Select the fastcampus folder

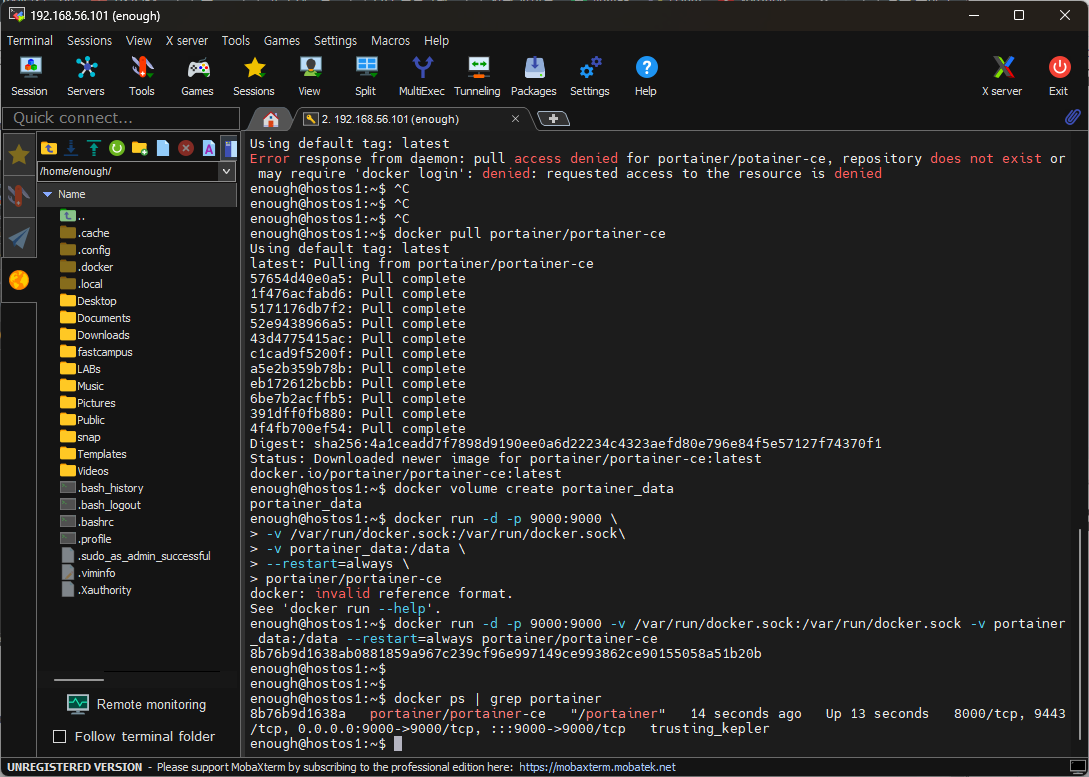coord(96,352)
